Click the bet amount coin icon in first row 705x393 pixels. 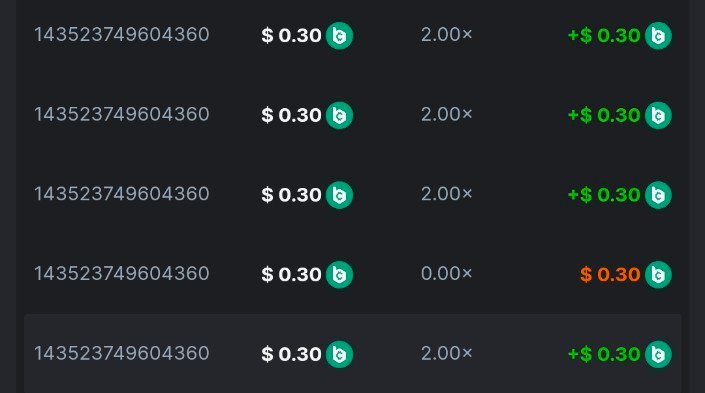pyautogui.click(x=339, y=36)
